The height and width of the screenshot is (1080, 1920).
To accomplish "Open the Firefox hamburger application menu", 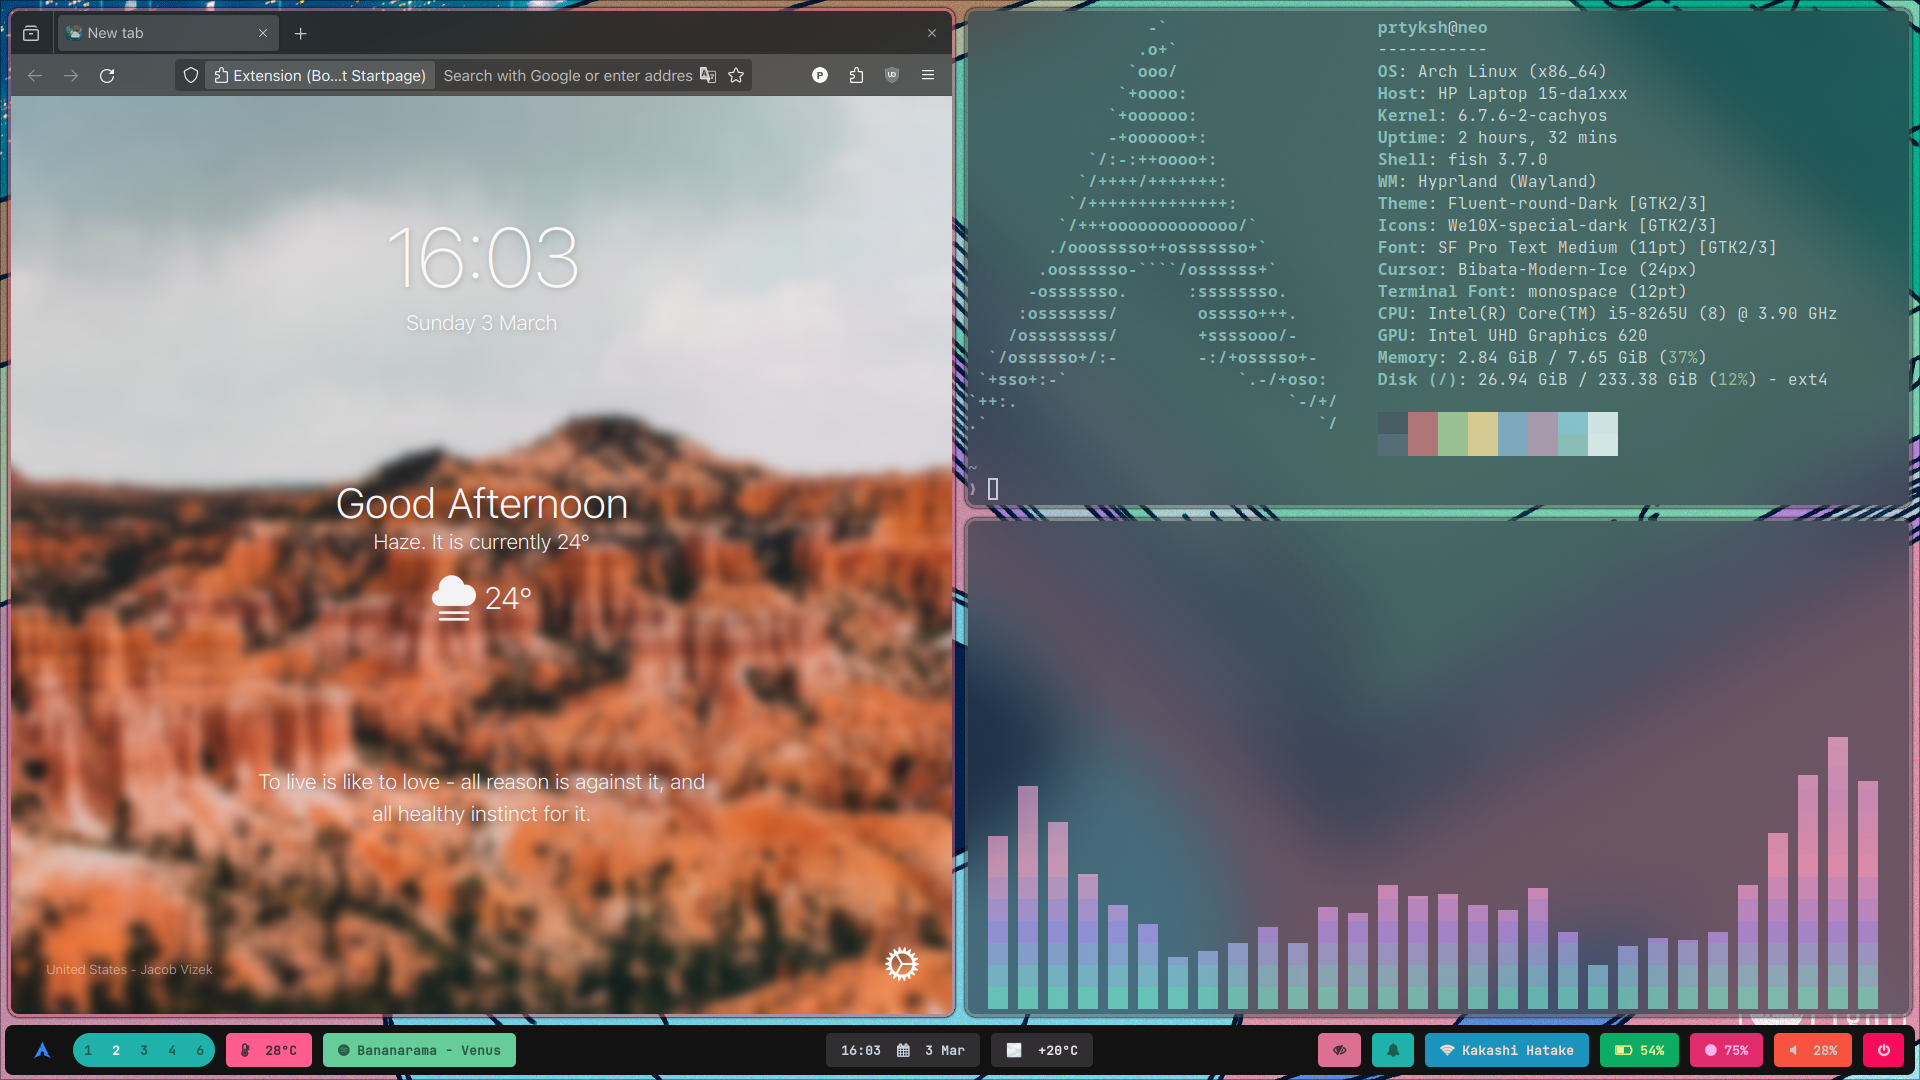I will 928,76.
